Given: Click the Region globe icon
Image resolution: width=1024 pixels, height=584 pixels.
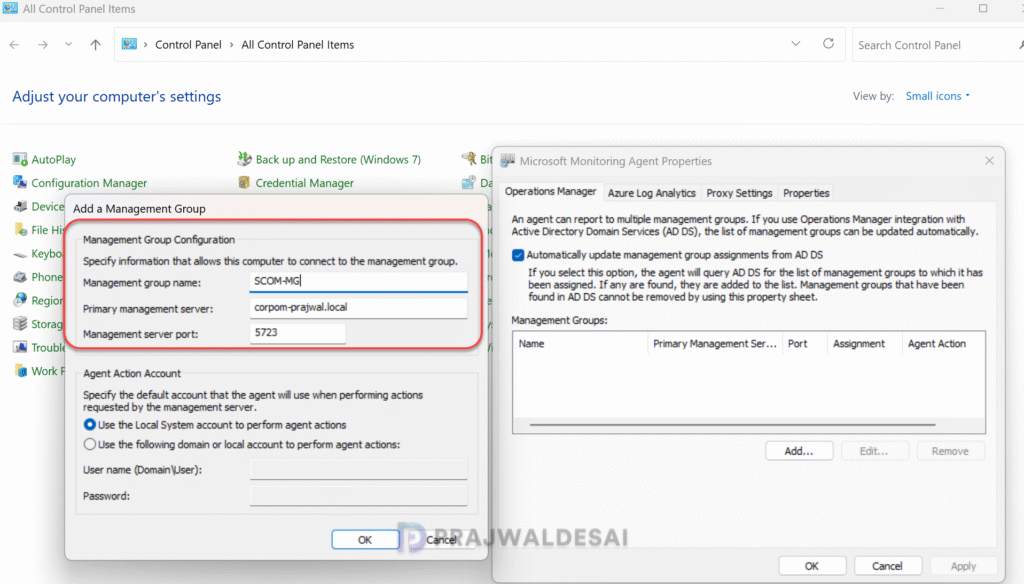Looking at the screenshot, I should (20, 300).
